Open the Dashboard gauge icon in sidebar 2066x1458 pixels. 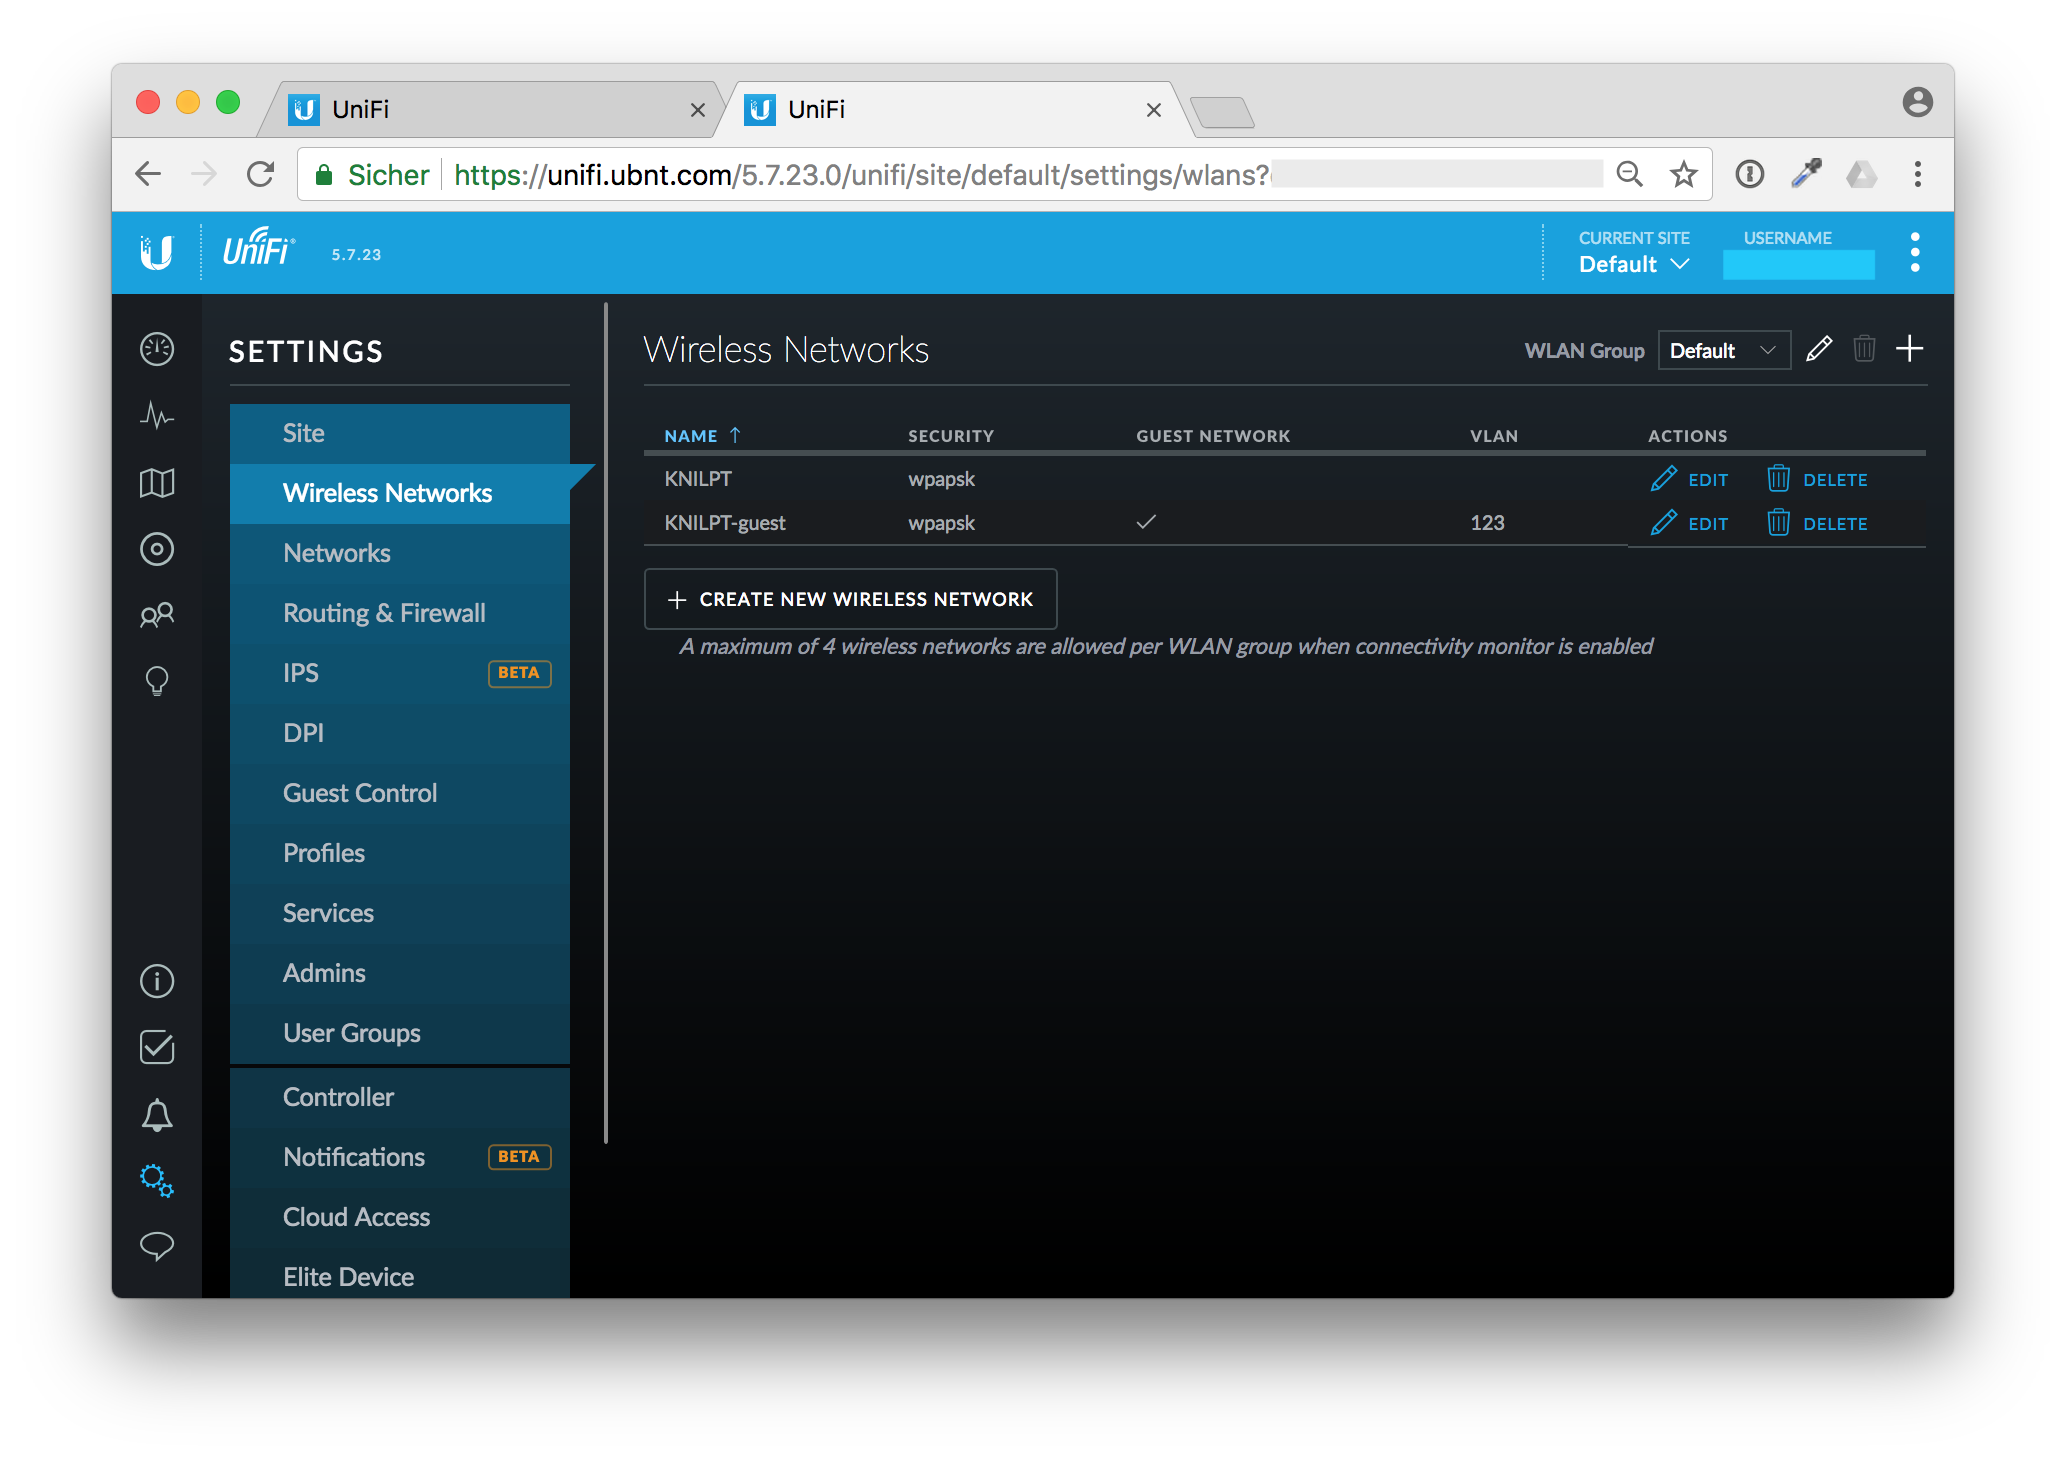tap(157, 349)
